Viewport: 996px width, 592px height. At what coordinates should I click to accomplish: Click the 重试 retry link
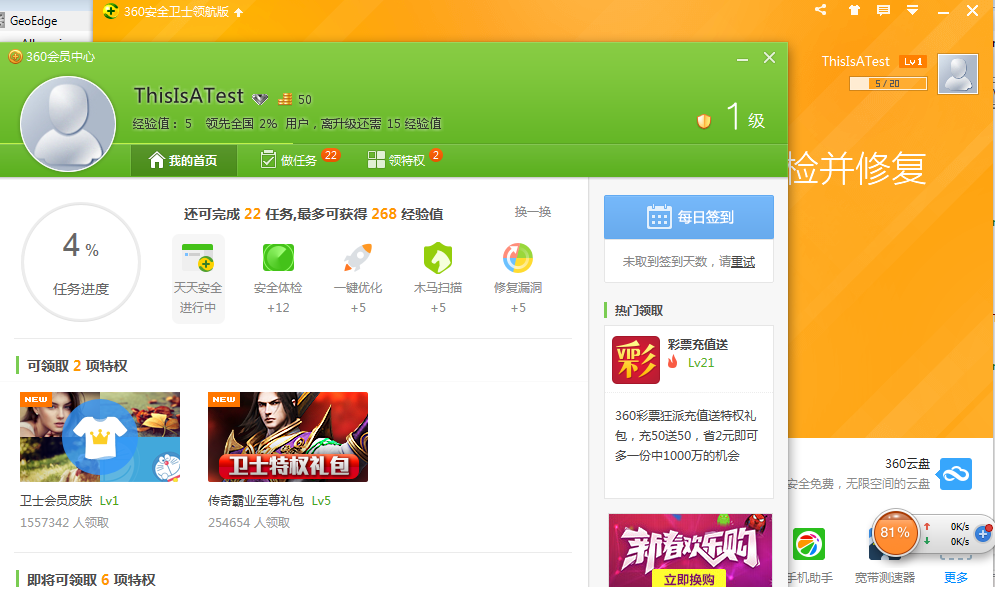743,262
